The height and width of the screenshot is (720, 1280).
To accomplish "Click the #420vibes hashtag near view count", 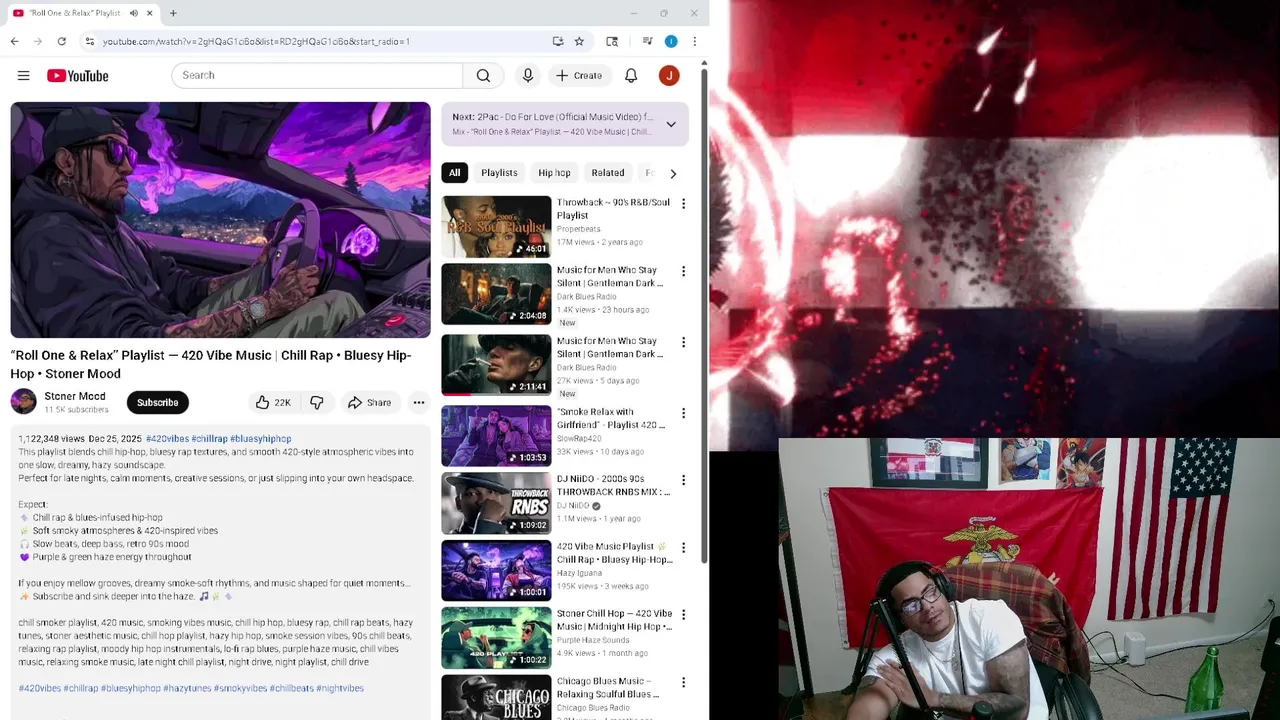I will tap(167, 439).
